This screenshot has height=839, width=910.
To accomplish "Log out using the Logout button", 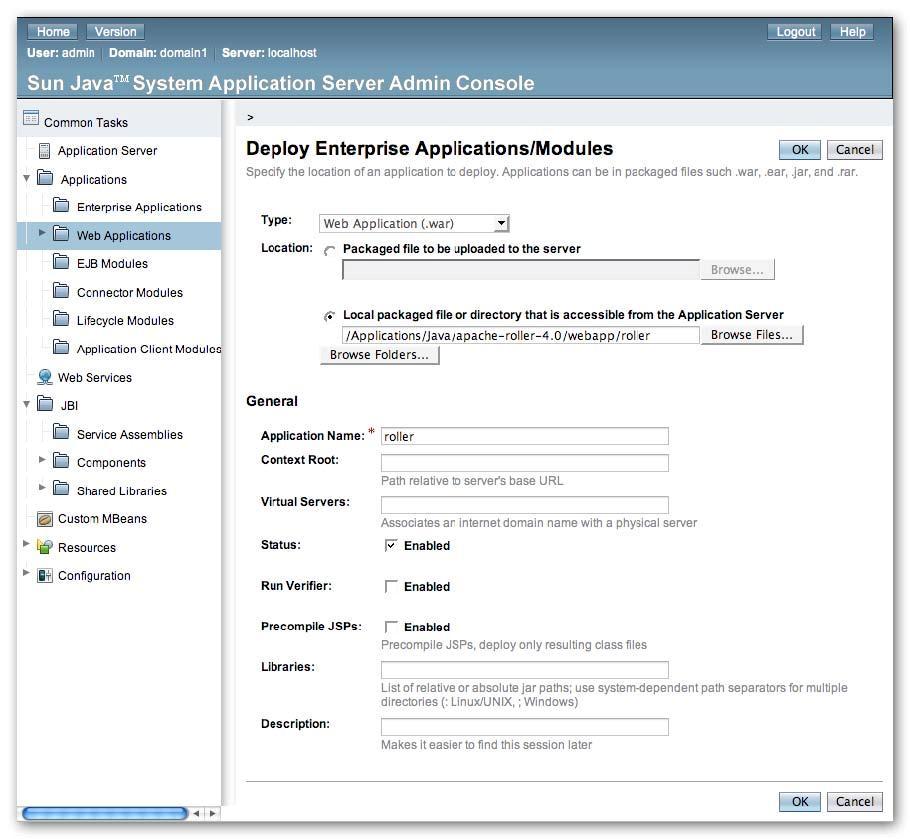I will [x=796, y=32].
